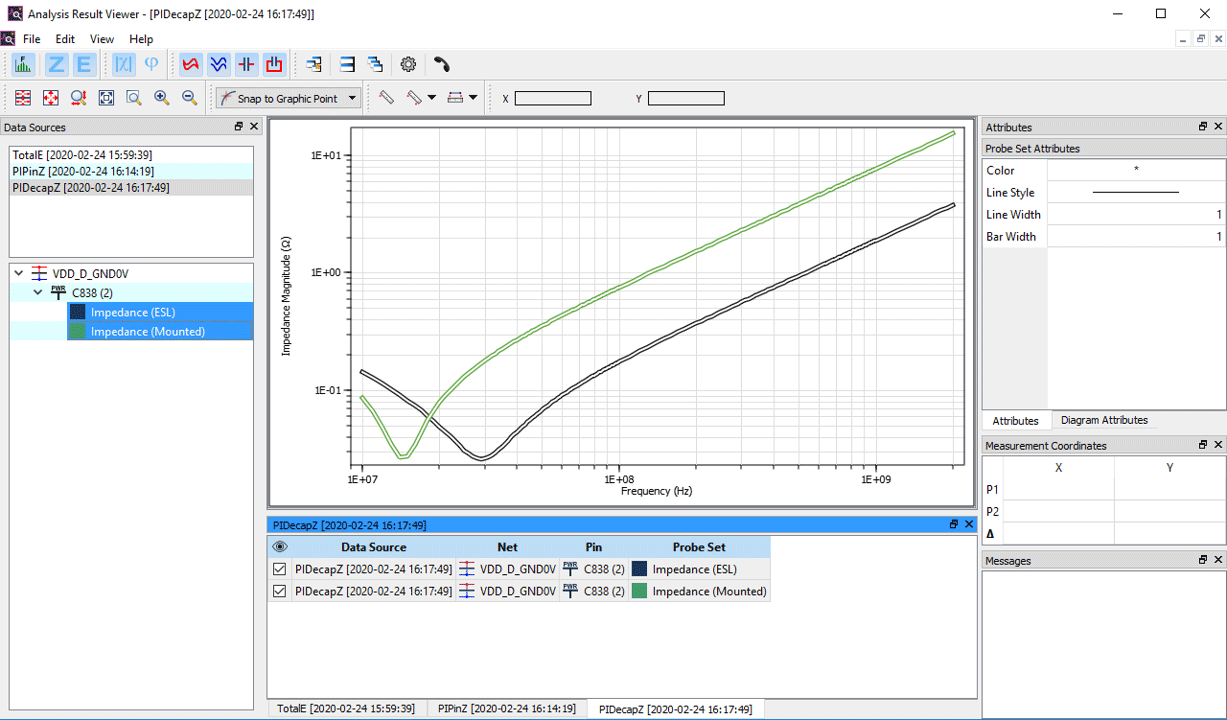Click the red four-arrows fit icon
The image size is (1227, 720).
pos(51,98)
